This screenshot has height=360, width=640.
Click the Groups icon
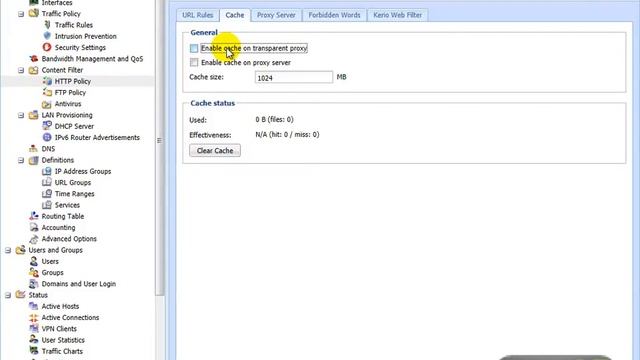34,272
